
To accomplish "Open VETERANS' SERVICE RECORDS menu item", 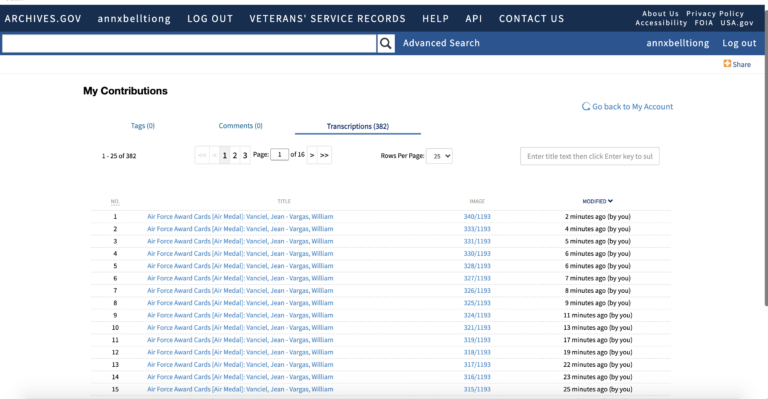I will (327, 19).
